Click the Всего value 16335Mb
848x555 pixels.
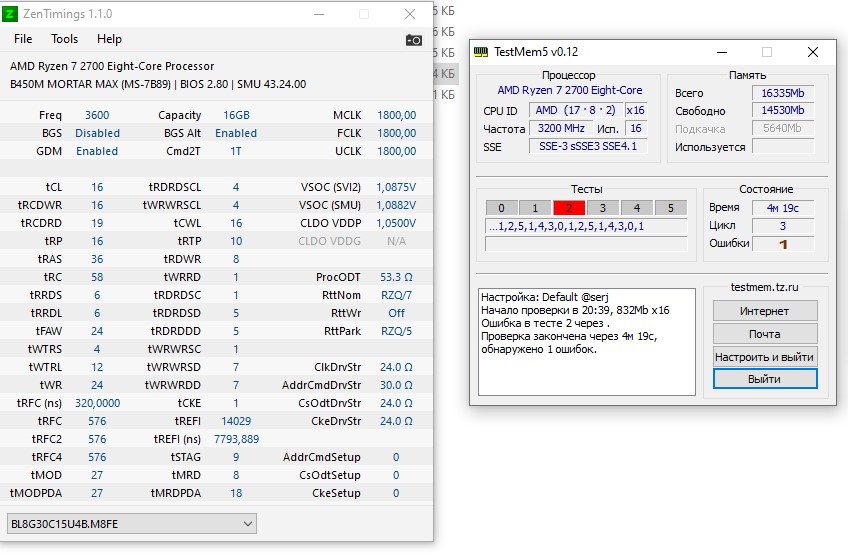783,93
